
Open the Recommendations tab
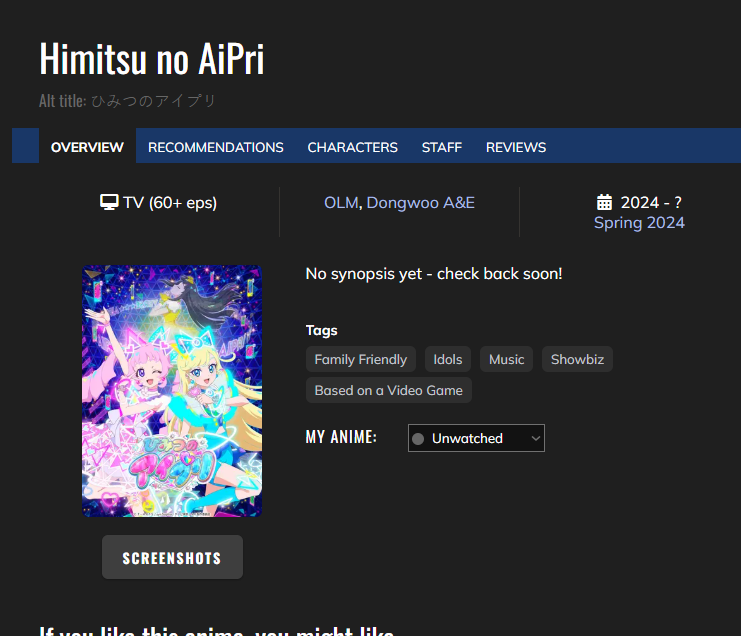point(216,147)
